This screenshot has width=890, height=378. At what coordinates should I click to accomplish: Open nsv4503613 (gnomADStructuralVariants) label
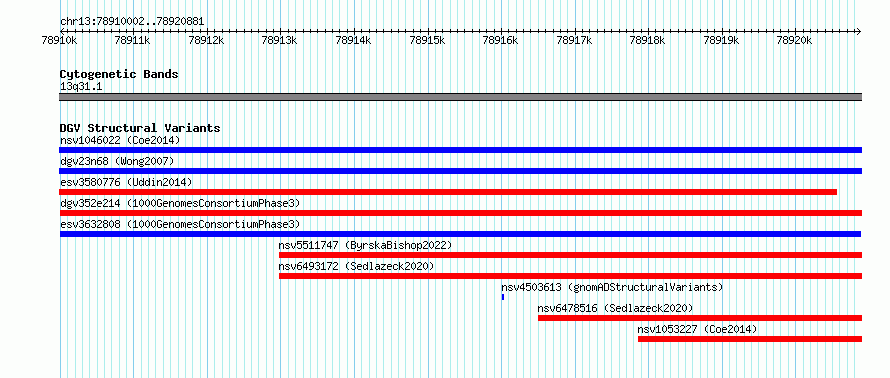click(612, 287)
